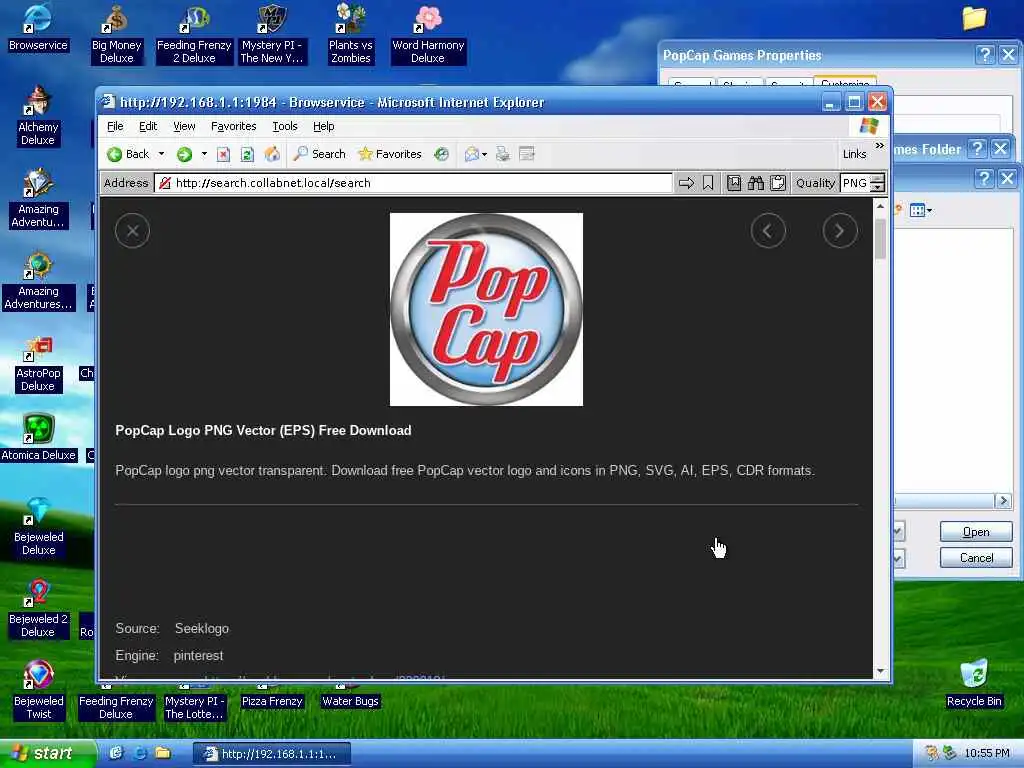This screenshot has width=1024, height=768.
Task: Open the File menu
Action: pyautogui.click(x=115, y=126)
